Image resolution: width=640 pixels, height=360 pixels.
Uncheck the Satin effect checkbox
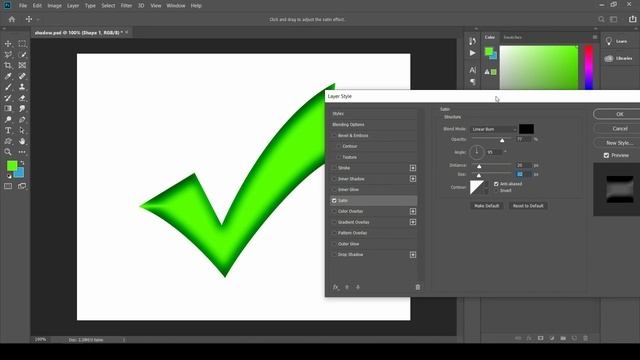[334, 201]
